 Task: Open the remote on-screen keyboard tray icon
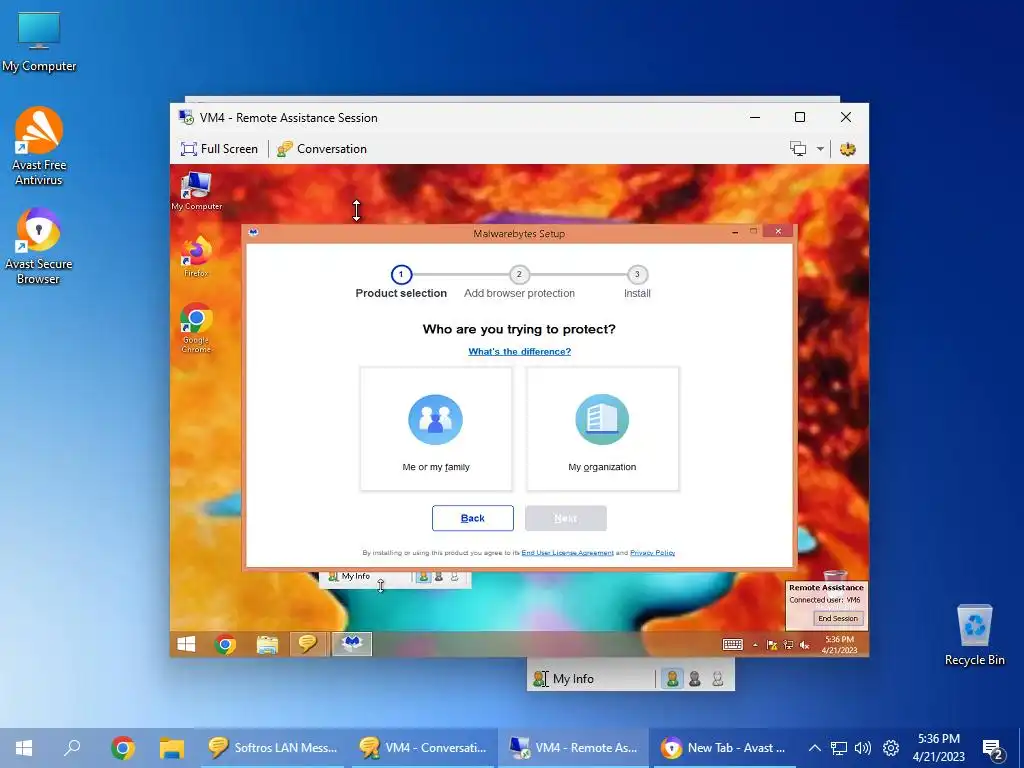click(732, 645)
